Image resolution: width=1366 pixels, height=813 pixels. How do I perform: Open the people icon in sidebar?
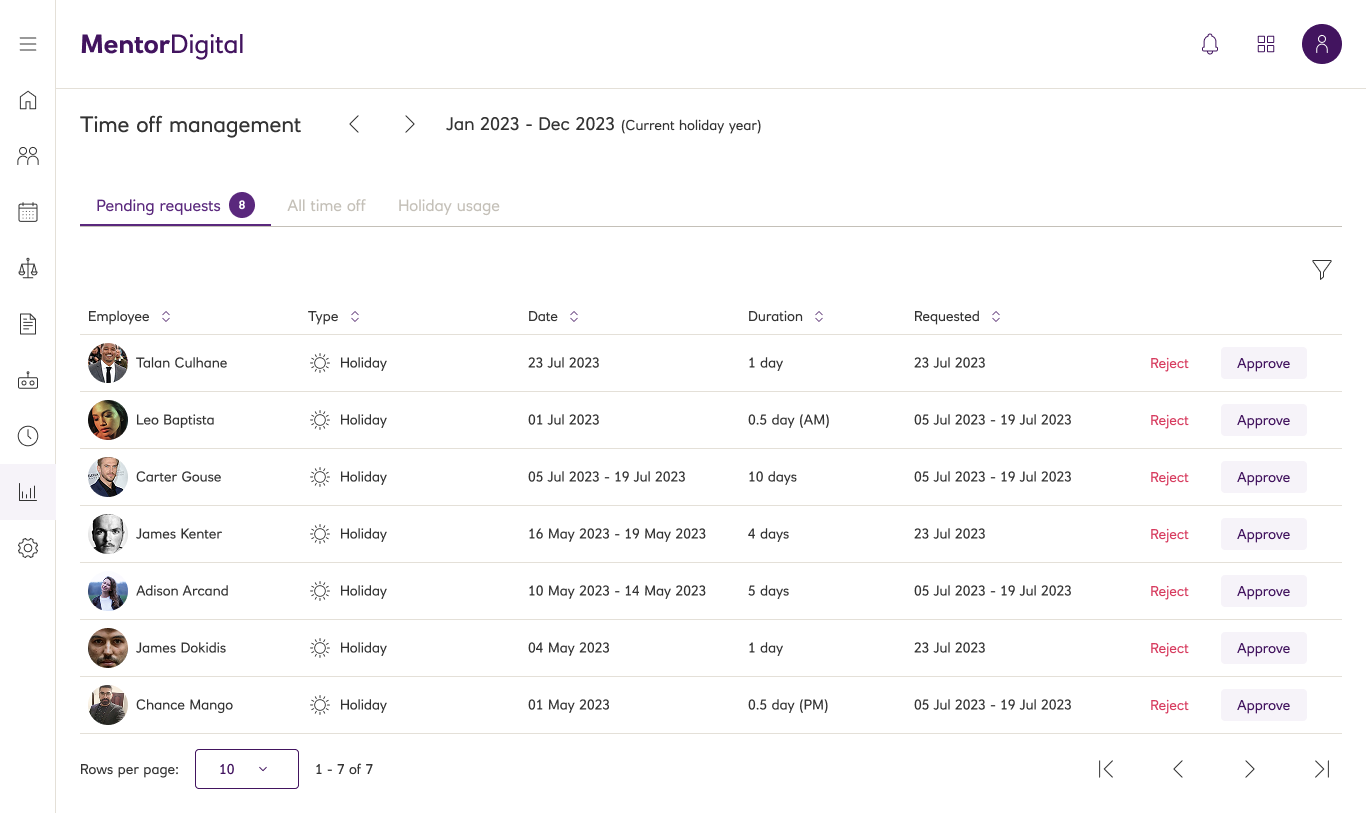click(28, 156)
